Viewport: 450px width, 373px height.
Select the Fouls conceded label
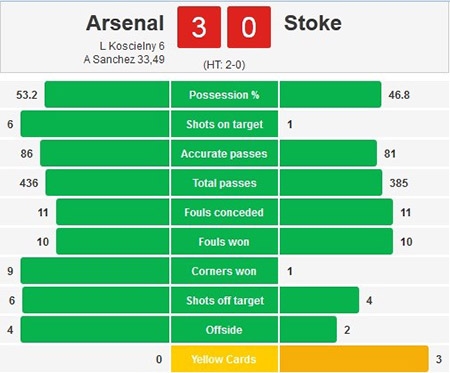[x=224, y=212]
